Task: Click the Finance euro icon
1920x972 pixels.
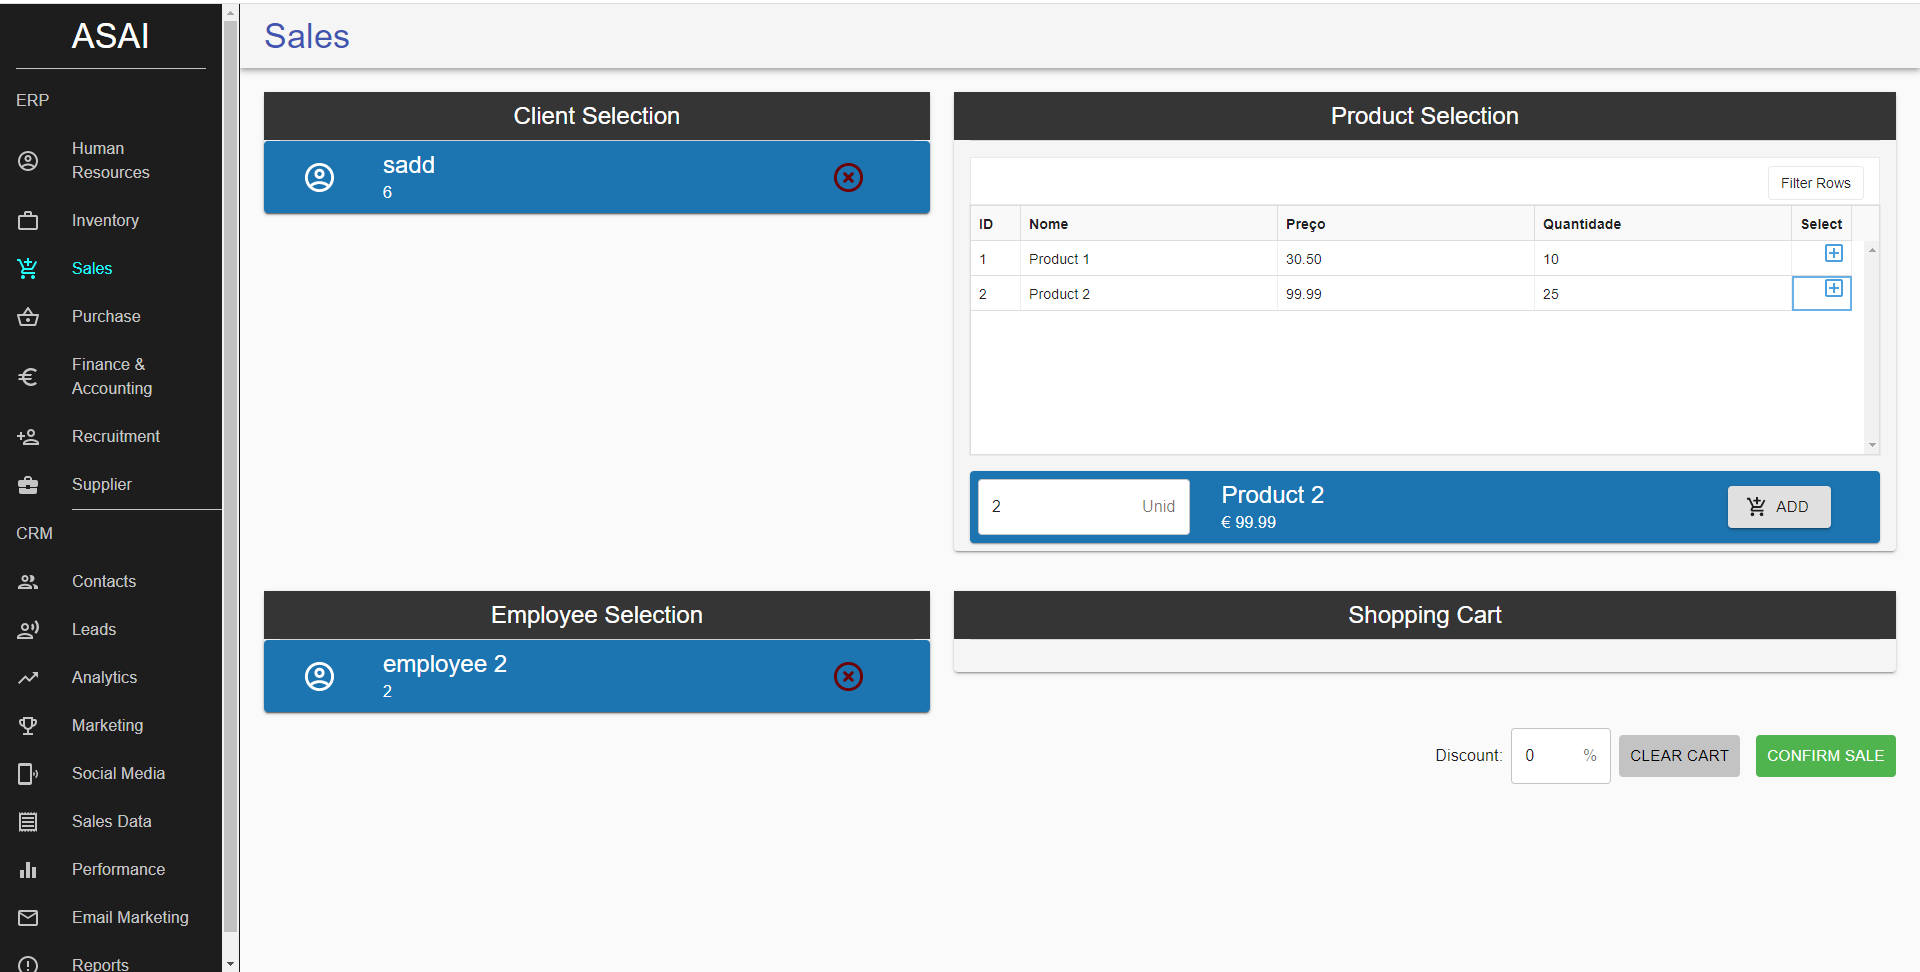Action: pyautogui.click(x=28, y=377)
